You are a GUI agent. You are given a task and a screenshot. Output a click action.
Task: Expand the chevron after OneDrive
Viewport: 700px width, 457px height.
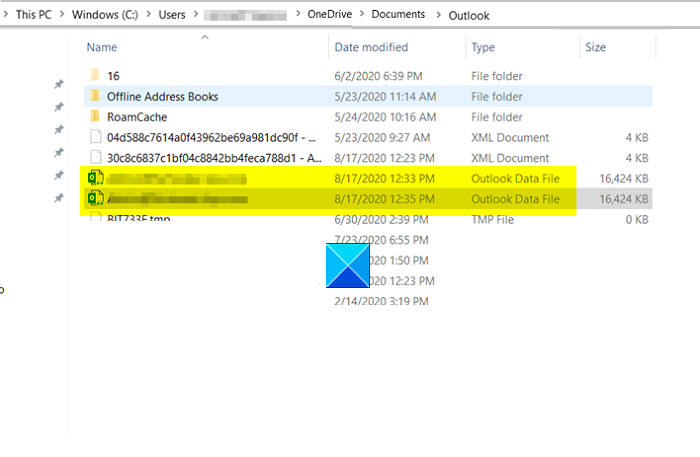point(362,14)
